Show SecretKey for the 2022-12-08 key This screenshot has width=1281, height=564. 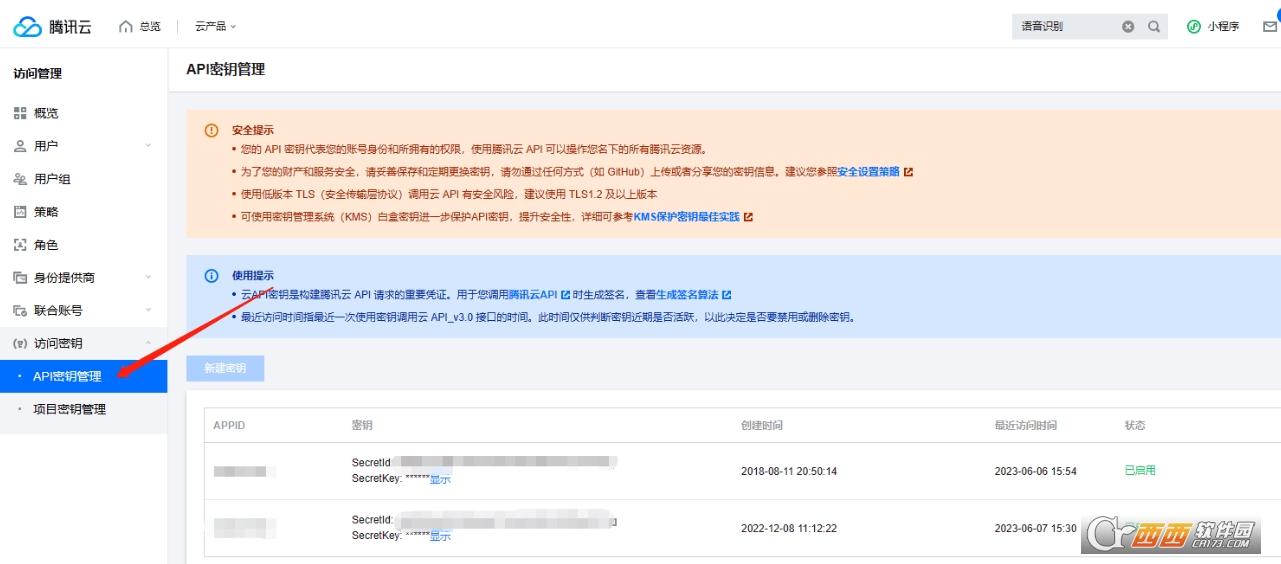440,536
